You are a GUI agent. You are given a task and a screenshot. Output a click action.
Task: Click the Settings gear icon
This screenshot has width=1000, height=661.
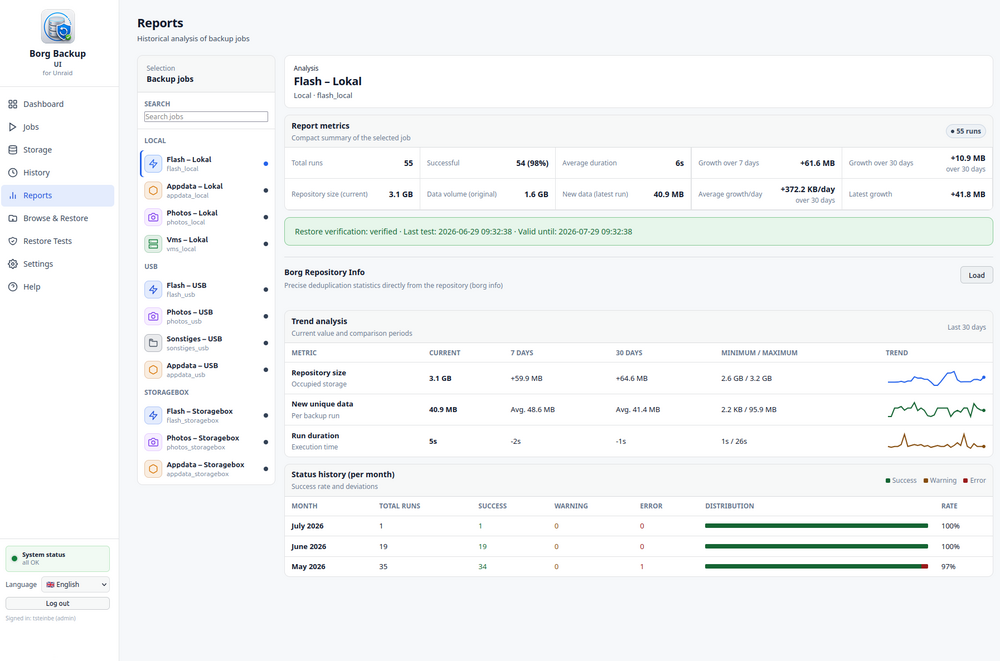(x=13, y=264)
